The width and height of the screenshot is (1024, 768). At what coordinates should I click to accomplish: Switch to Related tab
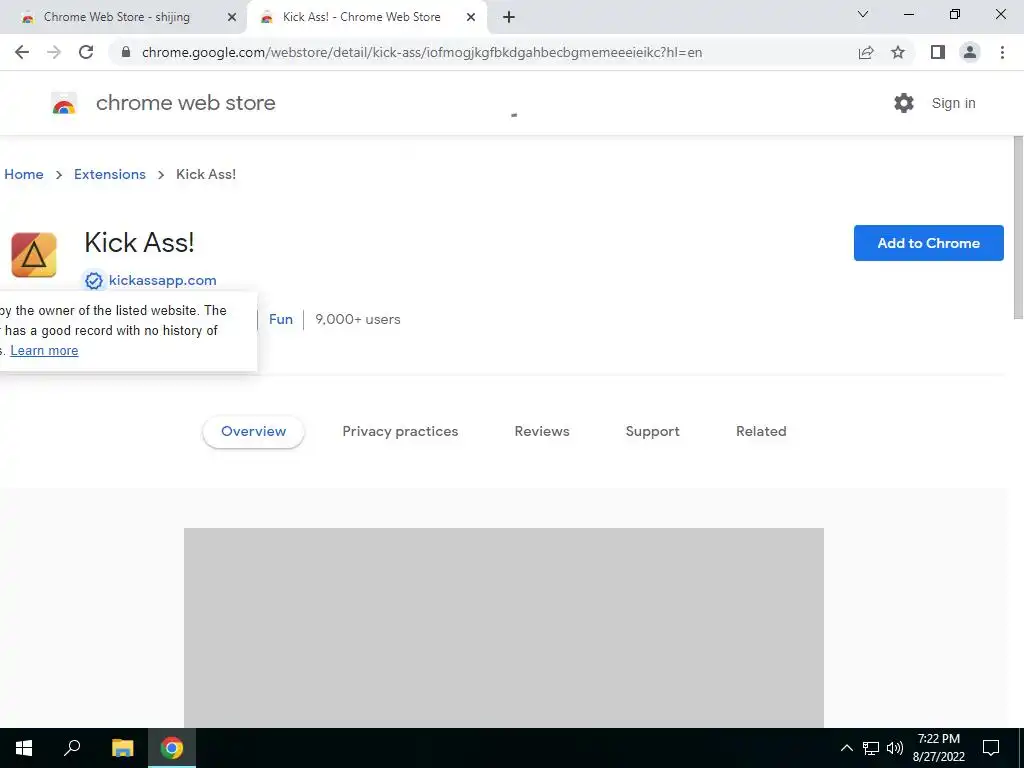point(761,431)
